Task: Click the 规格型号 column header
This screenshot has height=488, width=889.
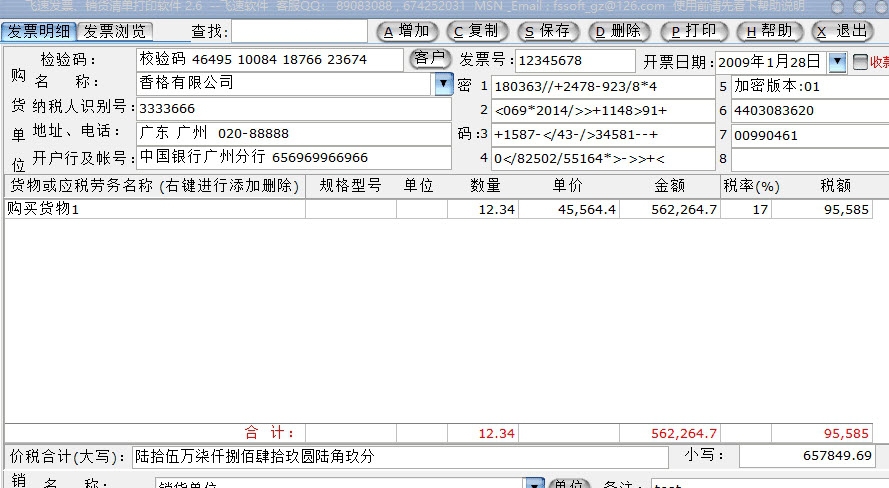Action: 350,186
